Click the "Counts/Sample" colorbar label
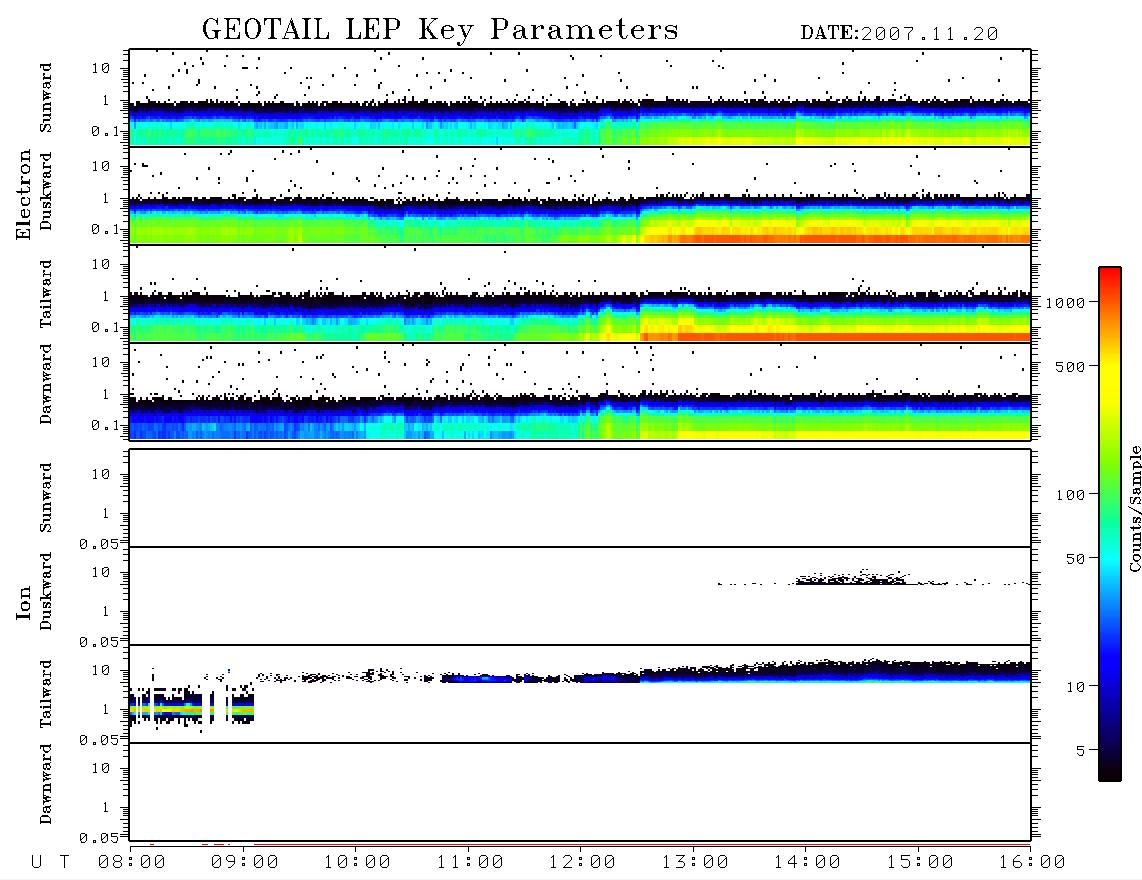 [1134, 508]
